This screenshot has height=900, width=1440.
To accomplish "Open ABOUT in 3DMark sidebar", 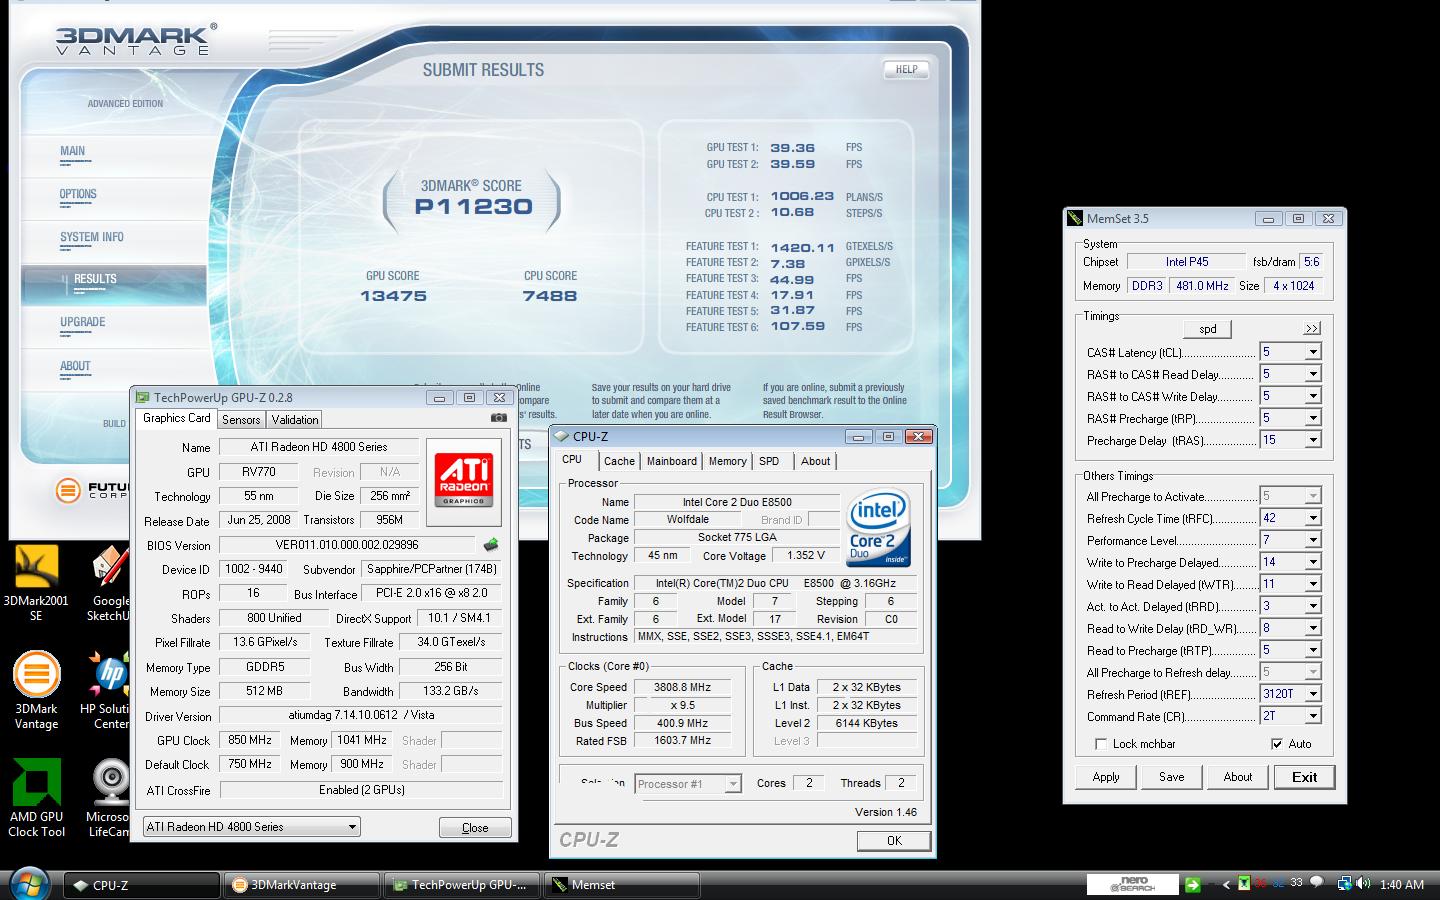I will [x=75, y=366].
